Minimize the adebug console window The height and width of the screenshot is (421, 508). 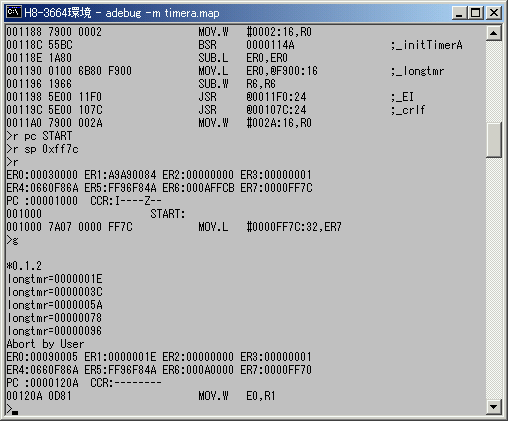pyautogui.click(x=459, y=13)
